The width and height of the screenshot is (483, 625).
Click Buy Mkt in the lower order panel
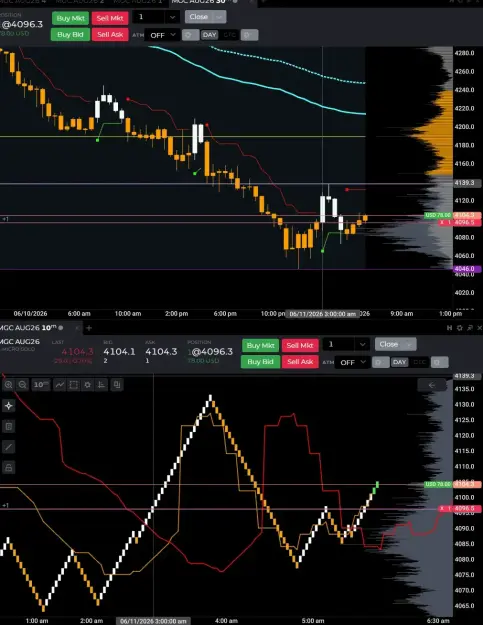click(260, 345)
